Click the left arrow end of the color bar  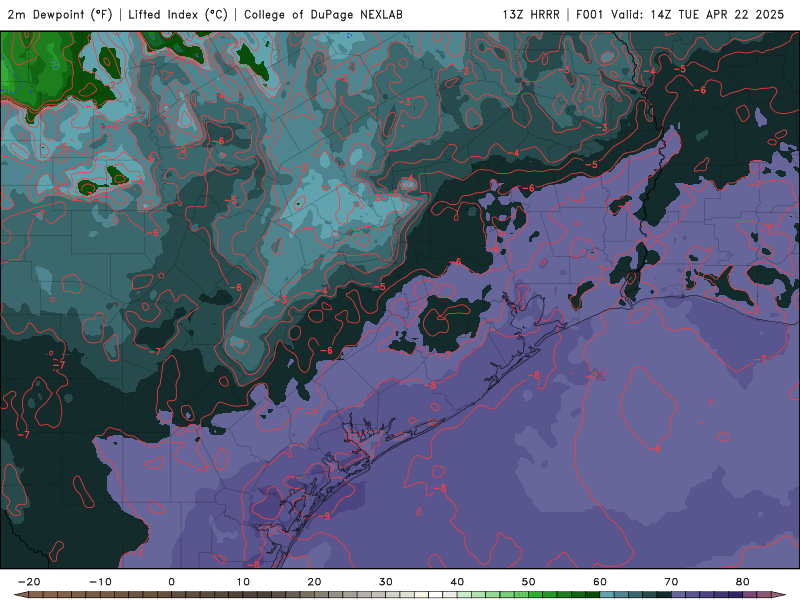tap(21, 595)
